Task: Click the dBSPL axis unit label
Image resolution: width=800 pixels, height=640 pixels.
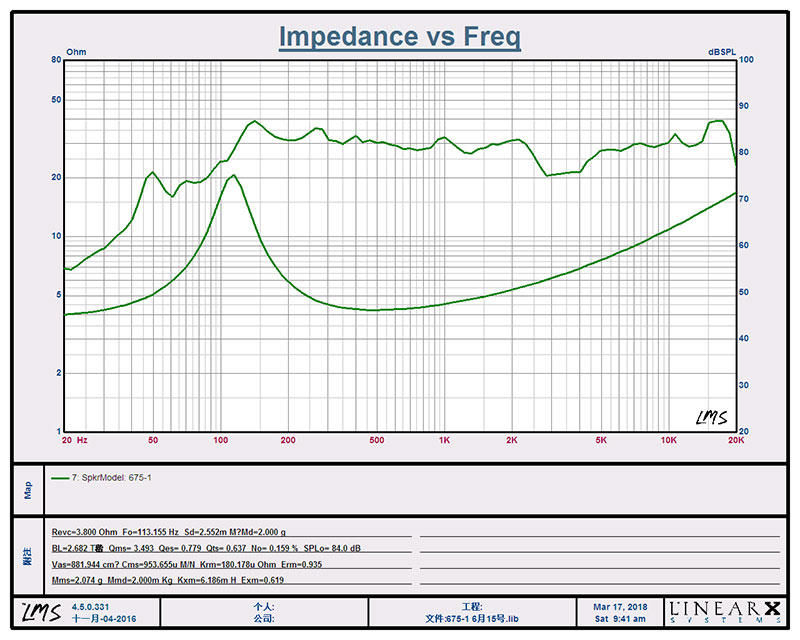Action: (721, 51)
